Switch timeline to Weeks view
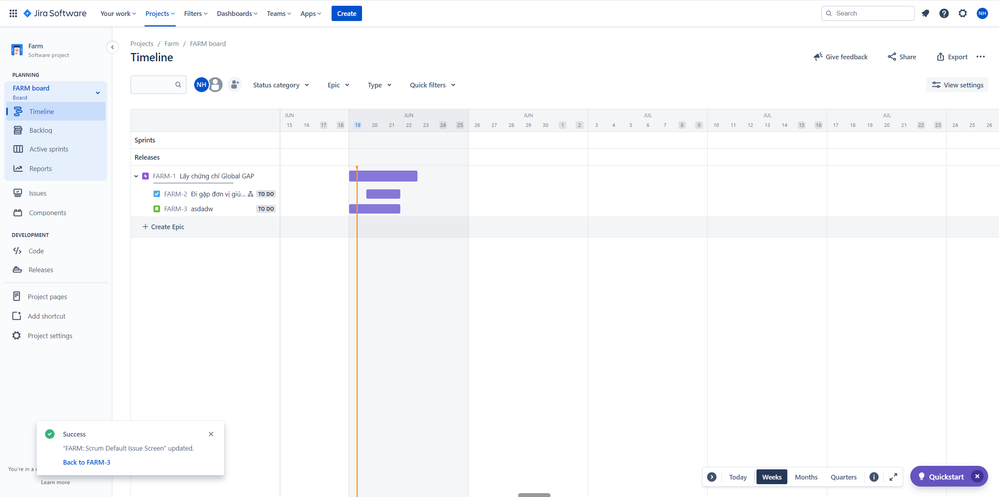 coord(772,477)
